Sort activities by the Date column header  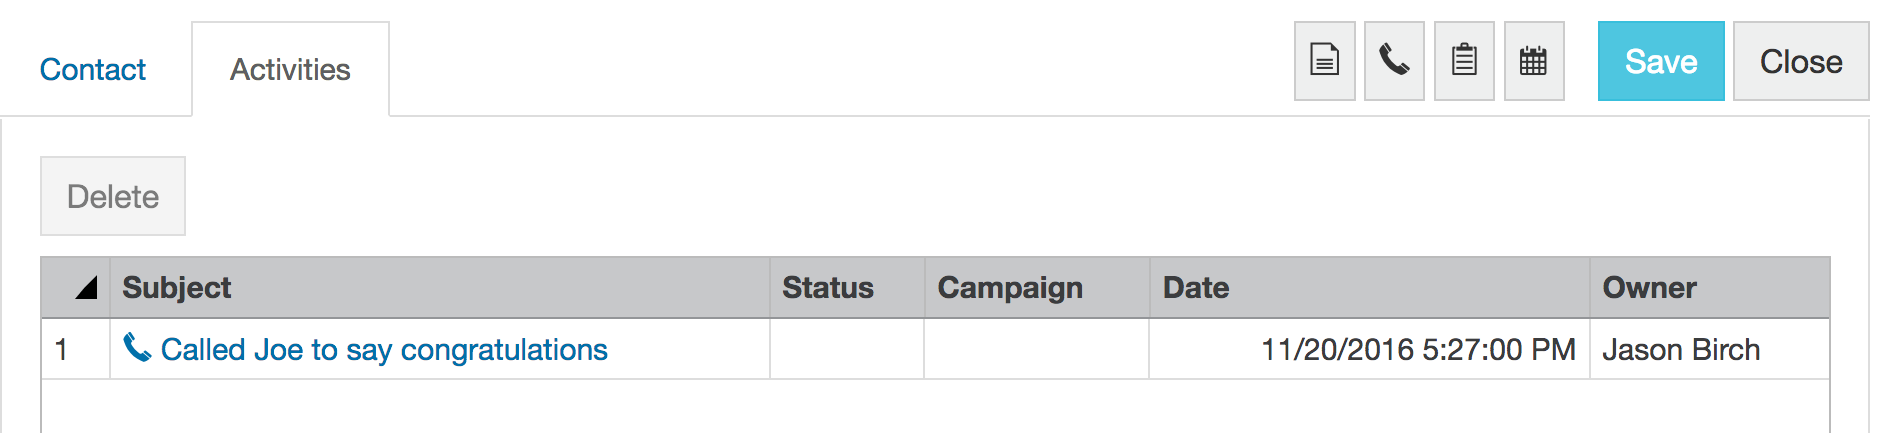pyautogui.click(x=1195, y=288)
